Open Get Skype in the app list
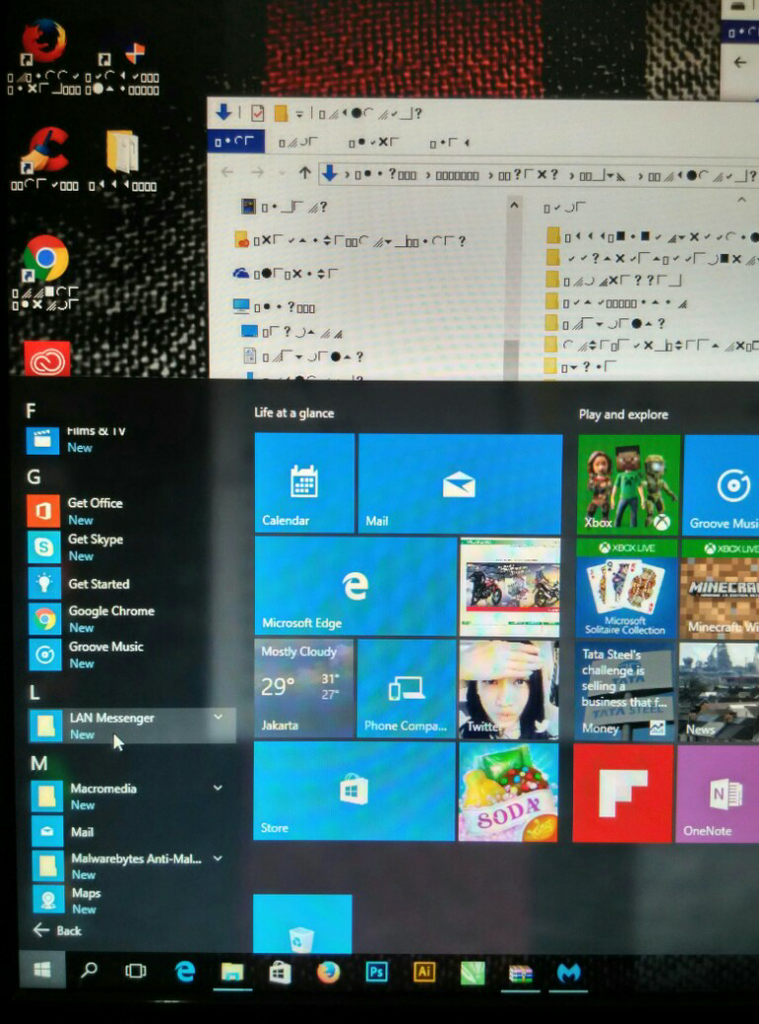Screen dimensions: 759x1024 (131, 547)
